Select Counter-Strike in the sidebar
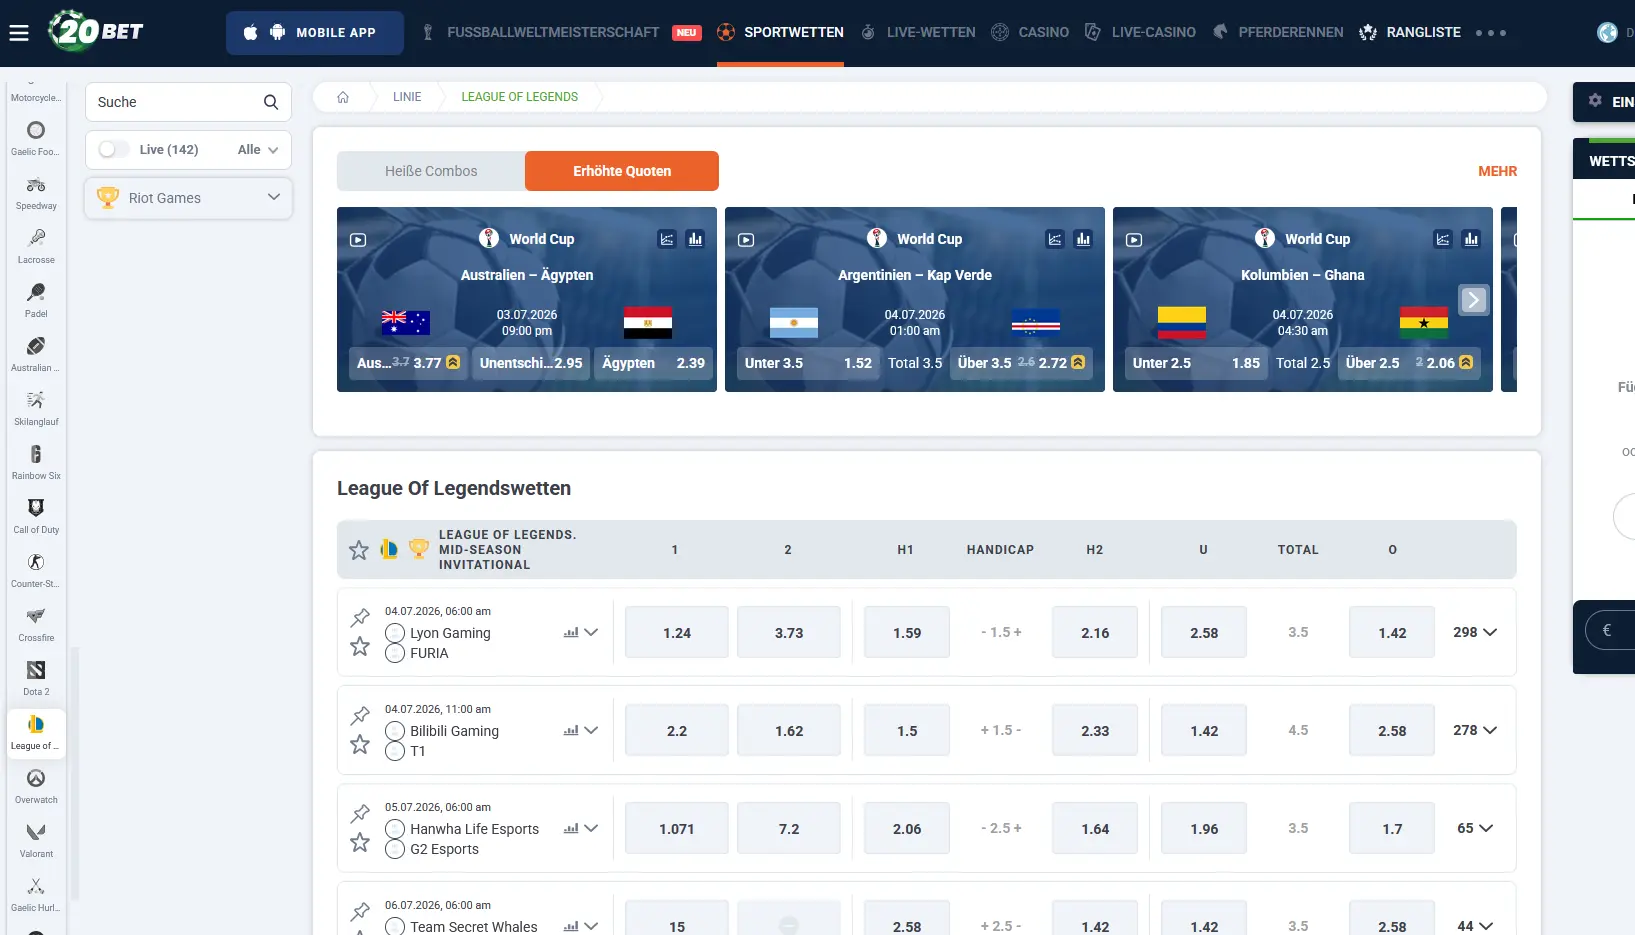The height and width of the screenshot is (935, 1635). [x=36, y=570]
